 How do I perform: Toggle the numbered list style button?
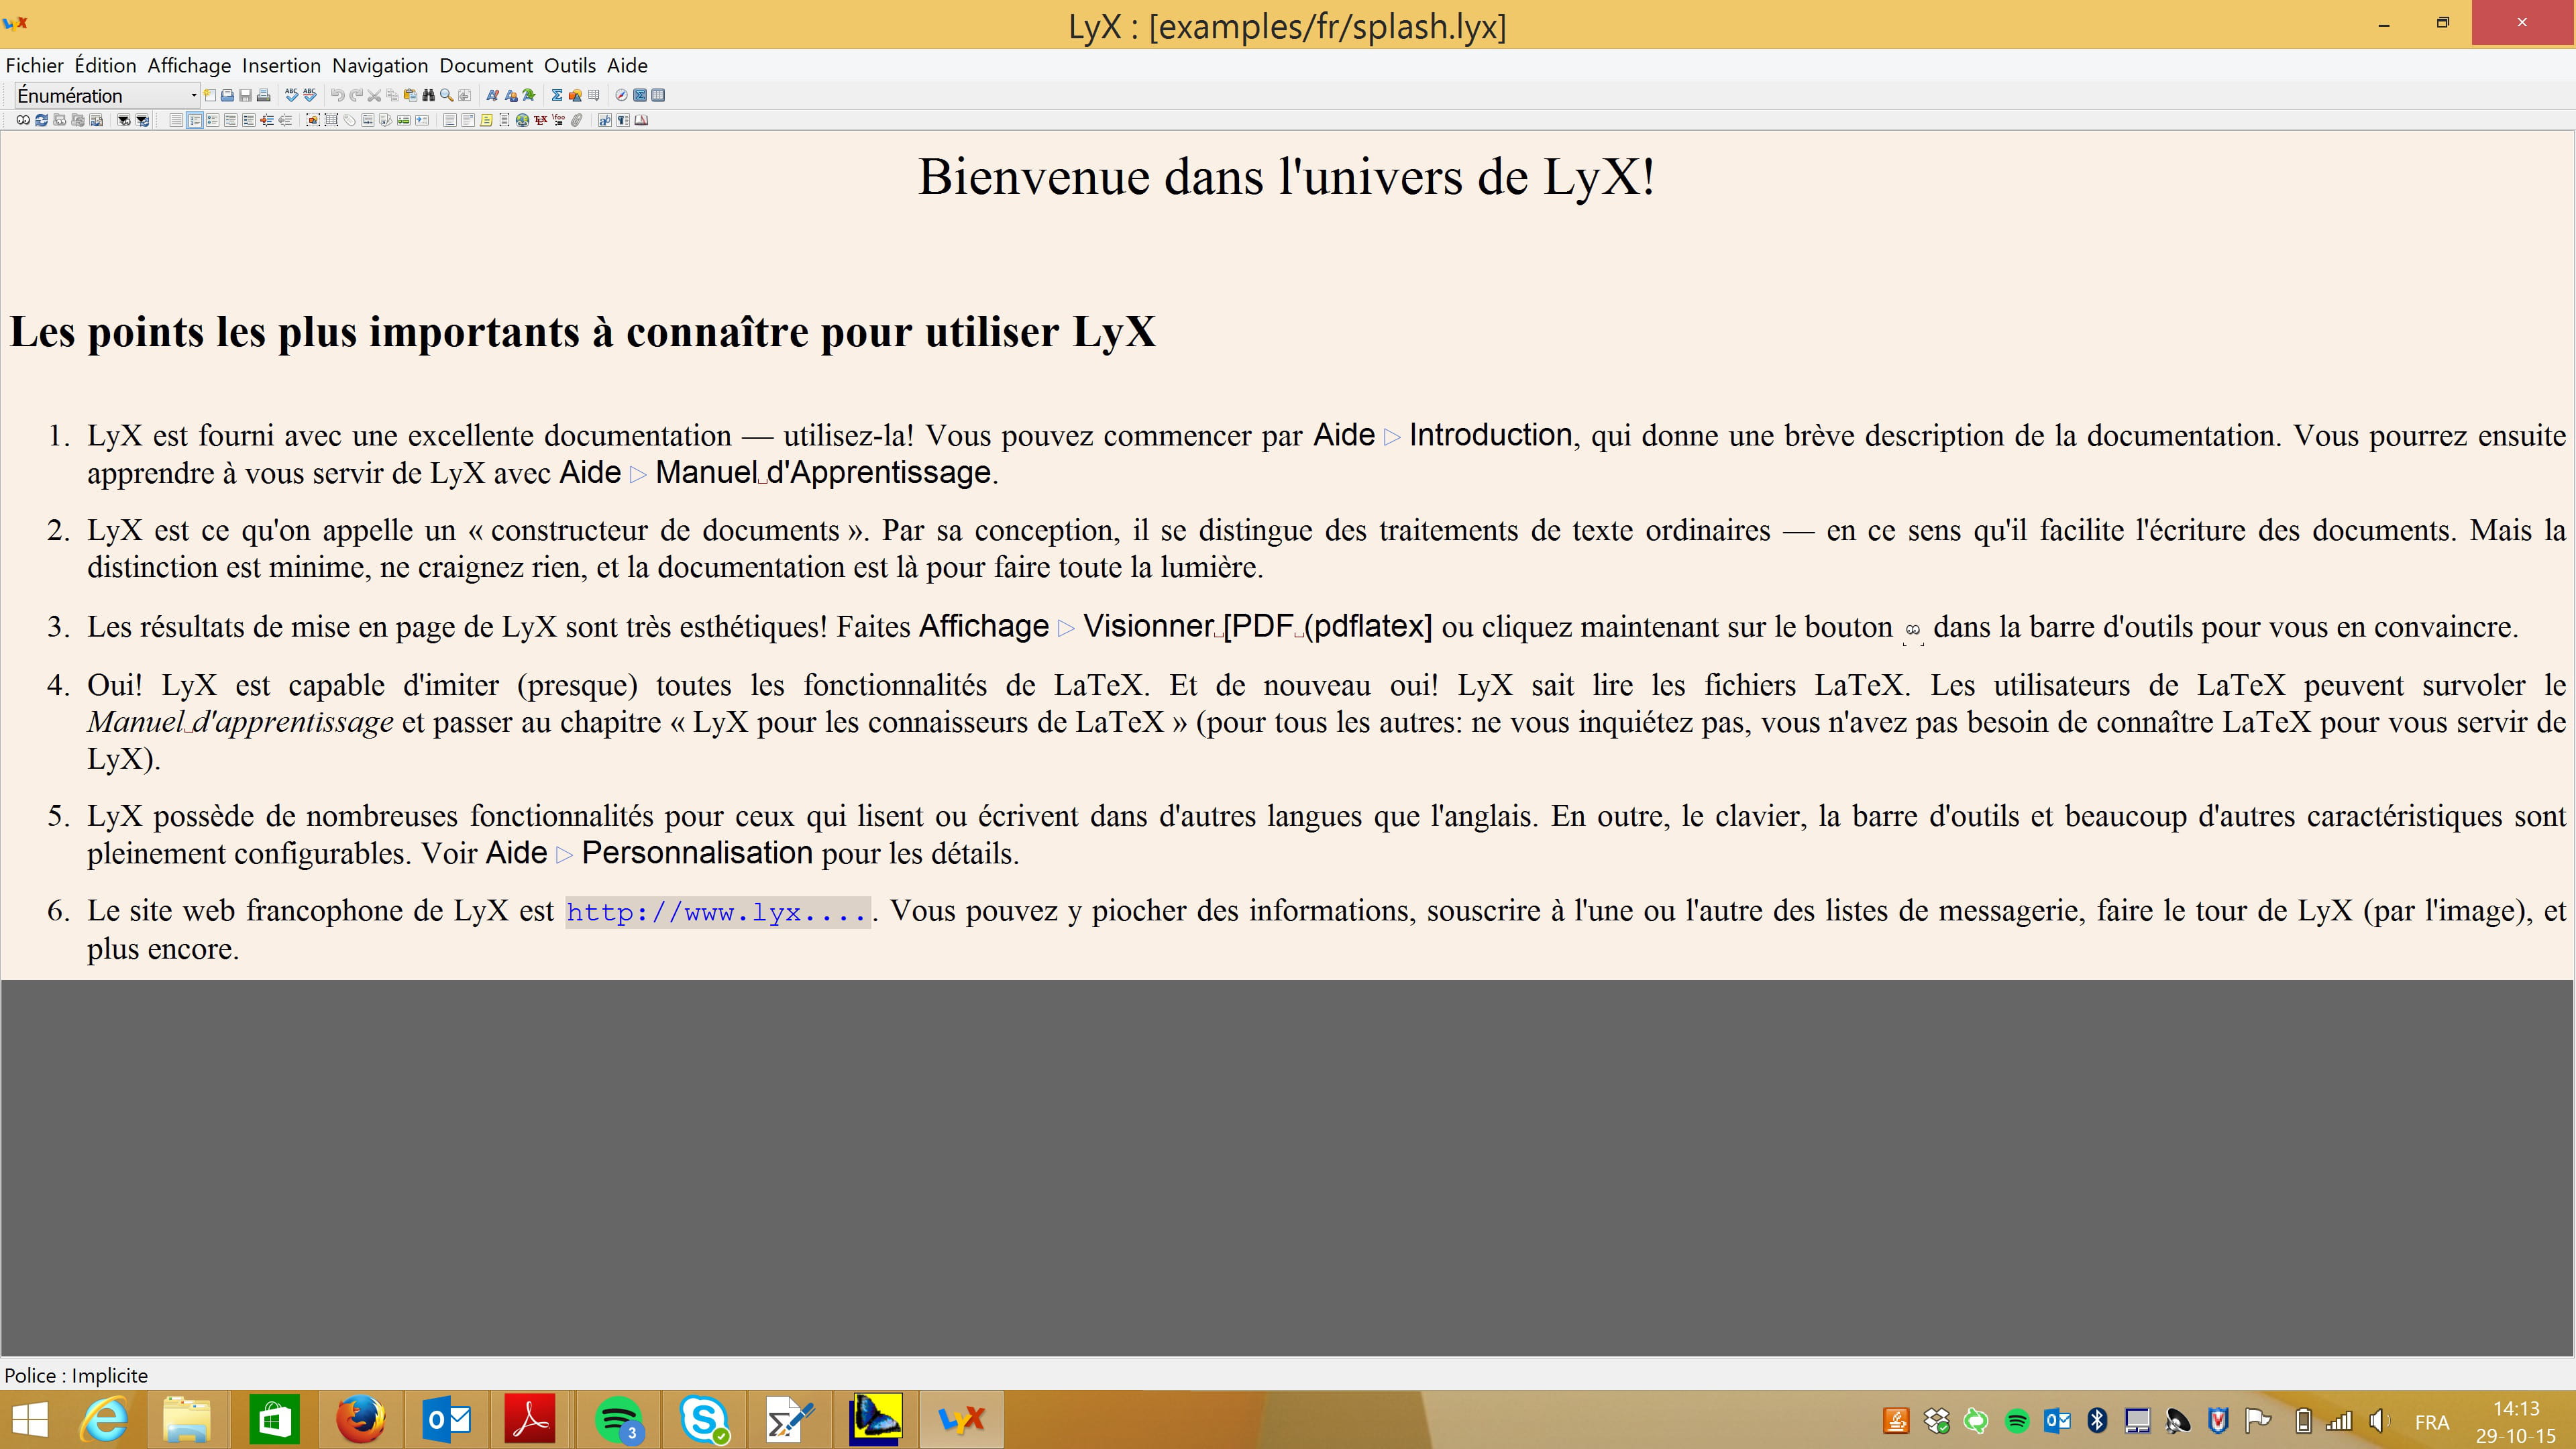195,120
